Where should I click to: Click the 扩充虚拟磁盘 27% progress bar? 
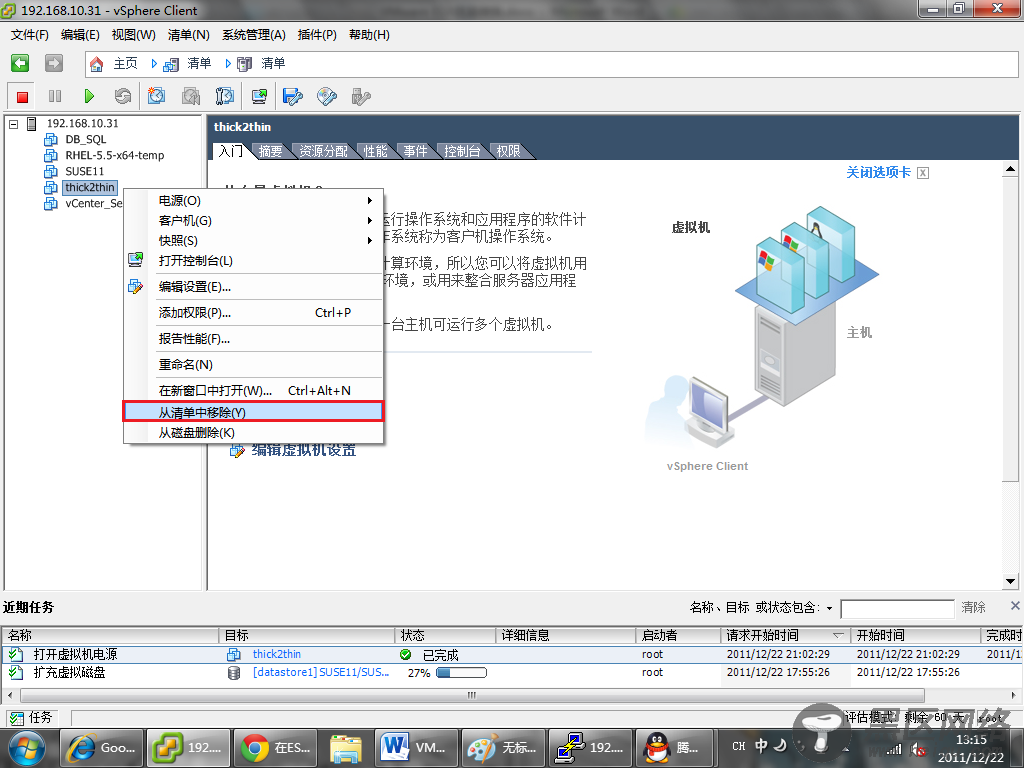tap(461, 673)
